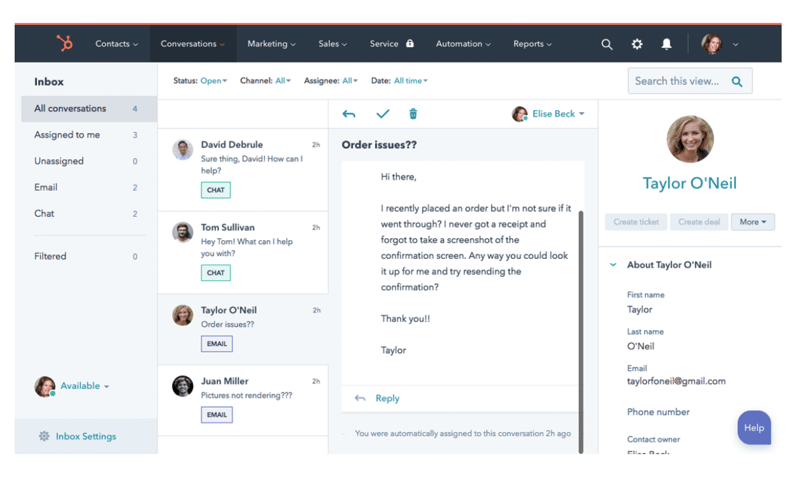Click the EMAIL tag on Taylor O'Neil
The height and width of the screenshot is (477, 795).
(x=216, y=344)
